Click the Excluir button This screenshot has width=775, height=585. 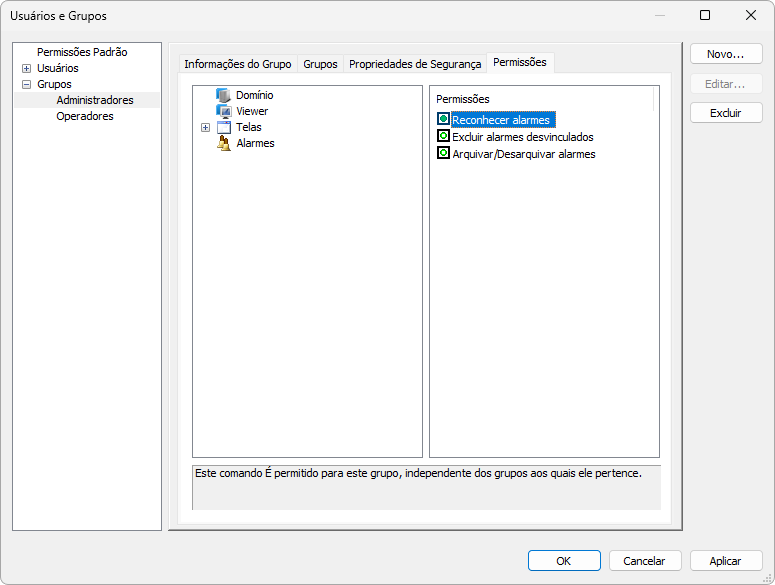point(725,113)
